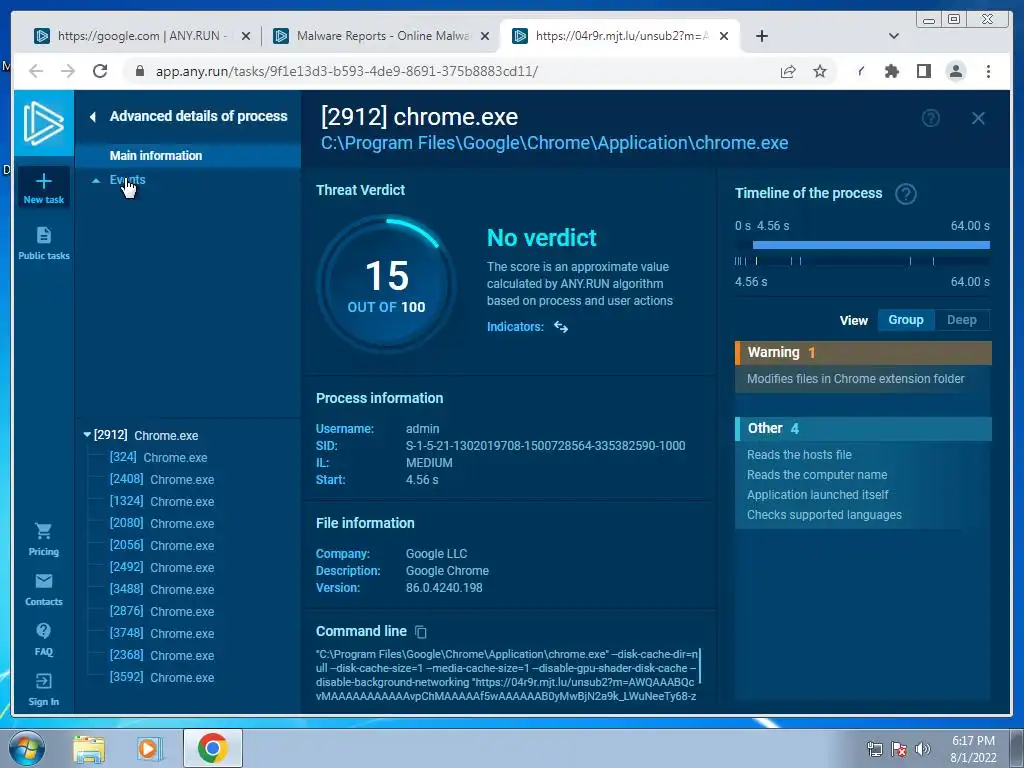Switch timeline view to Group
Image resolution: width=1024 pixels, height=768 pixels.
point(906,320)
